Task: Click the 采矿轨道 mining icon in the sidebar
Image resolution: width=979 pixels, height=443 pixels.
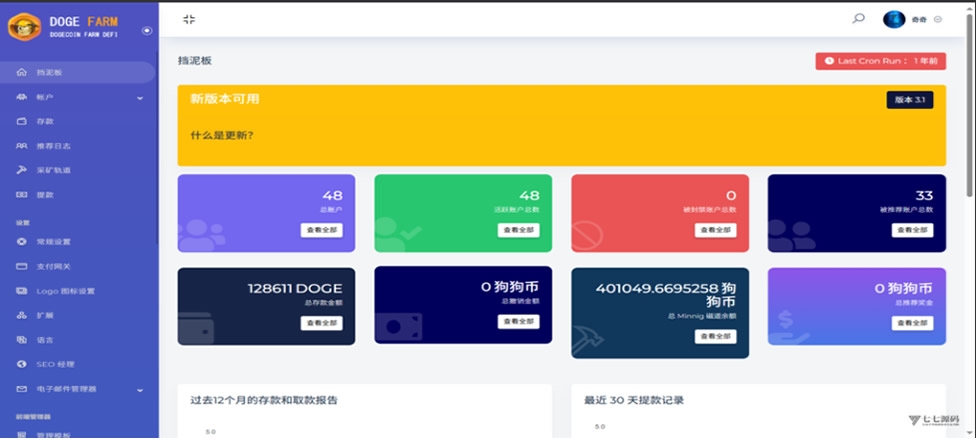Action: click(x=22, y=170)
